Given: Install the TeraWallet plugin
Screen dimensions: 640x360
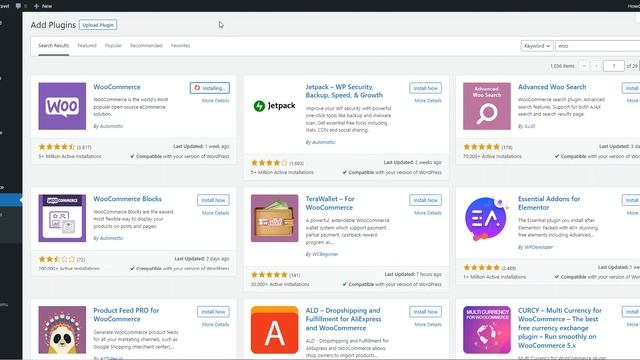Looking at the screenshot, I should click(425, 200).
